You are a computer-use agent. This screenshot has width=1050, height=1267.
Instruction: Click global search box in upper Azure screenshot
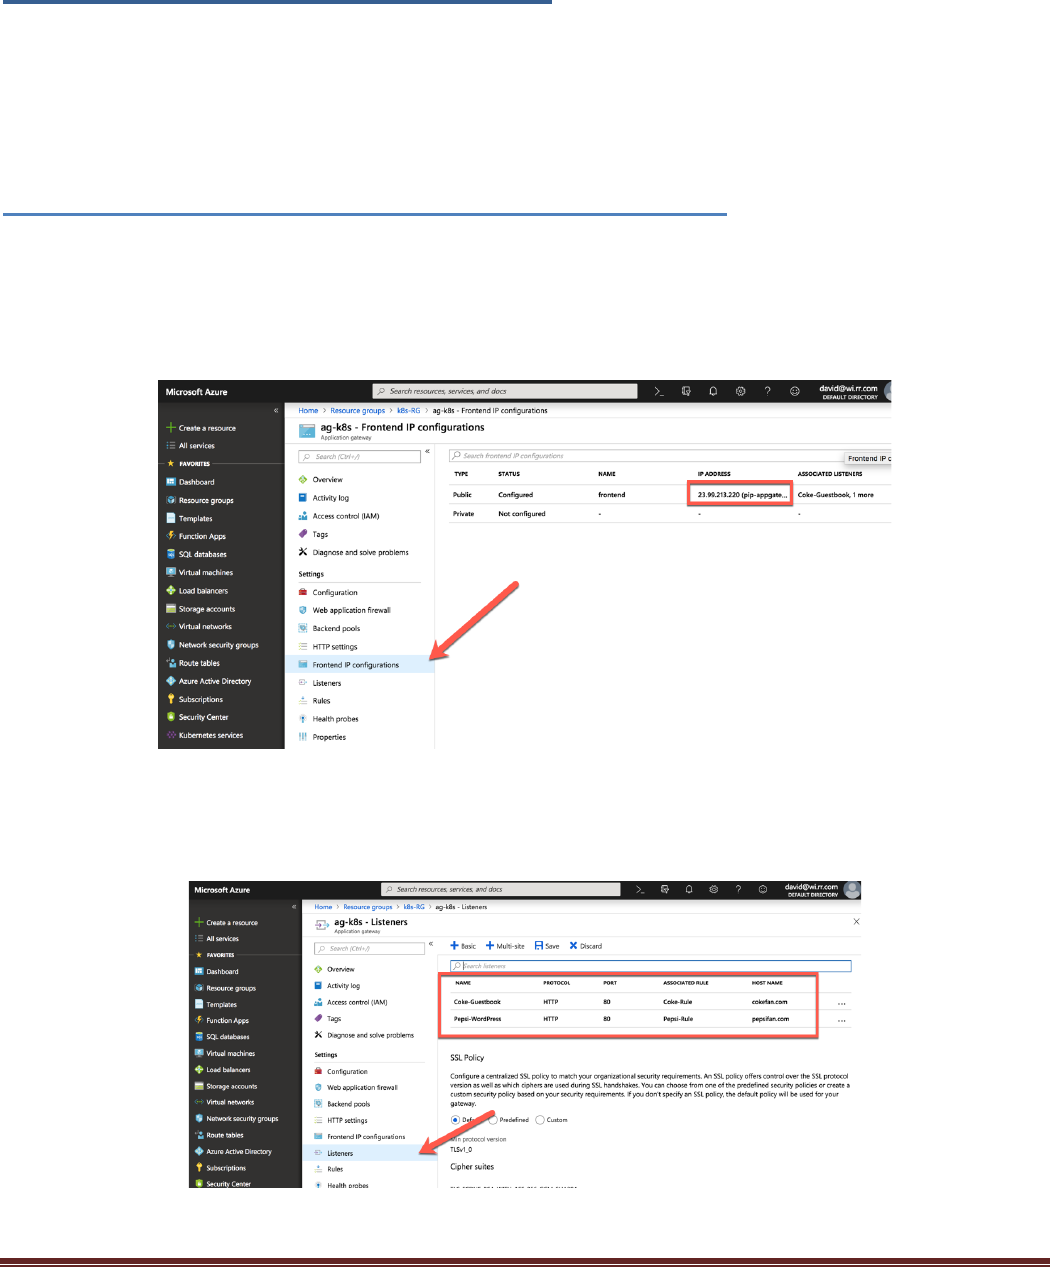(x=504, y=391)
